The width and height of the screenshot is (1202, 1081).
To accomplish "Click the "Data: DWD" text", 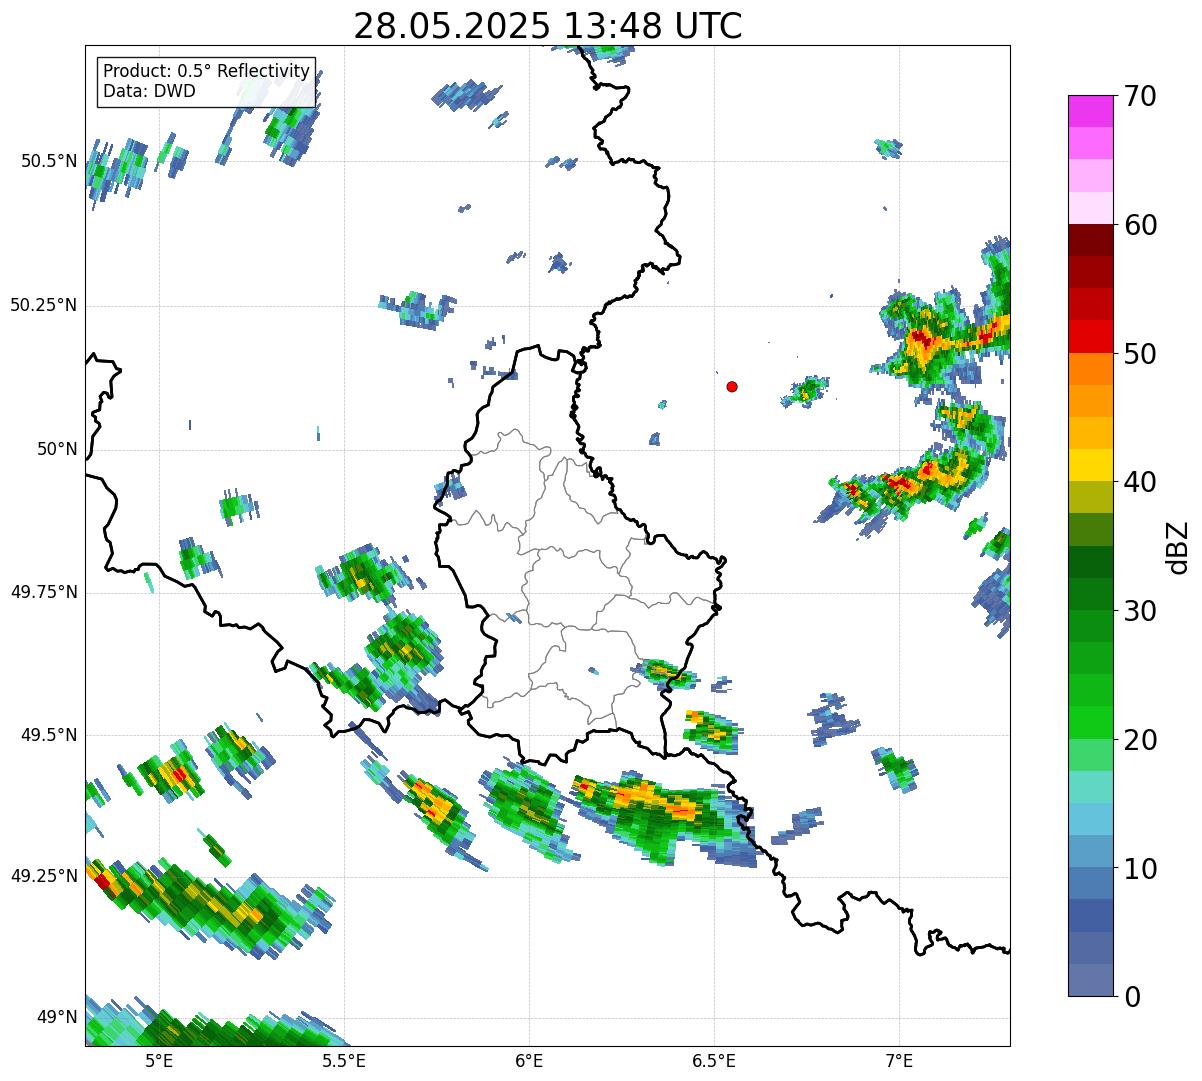I will pyautogui.click(x=150, y=91).
